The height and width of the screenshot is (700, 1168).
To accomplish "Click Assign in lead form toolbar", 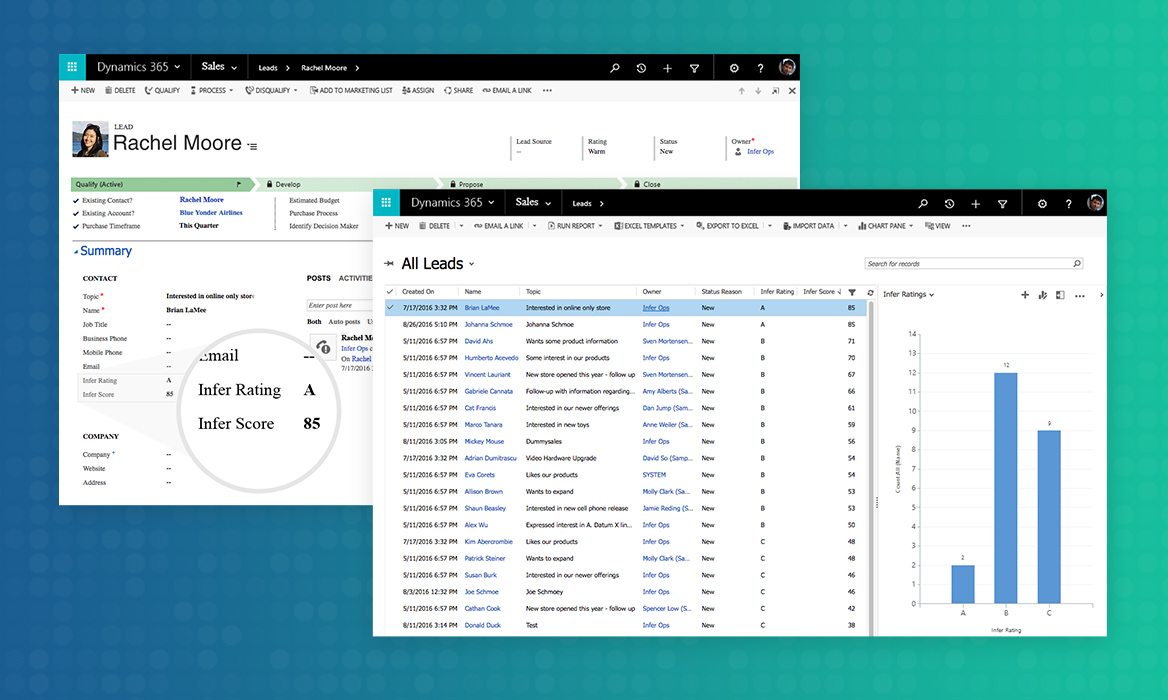I will coord(418,91).
